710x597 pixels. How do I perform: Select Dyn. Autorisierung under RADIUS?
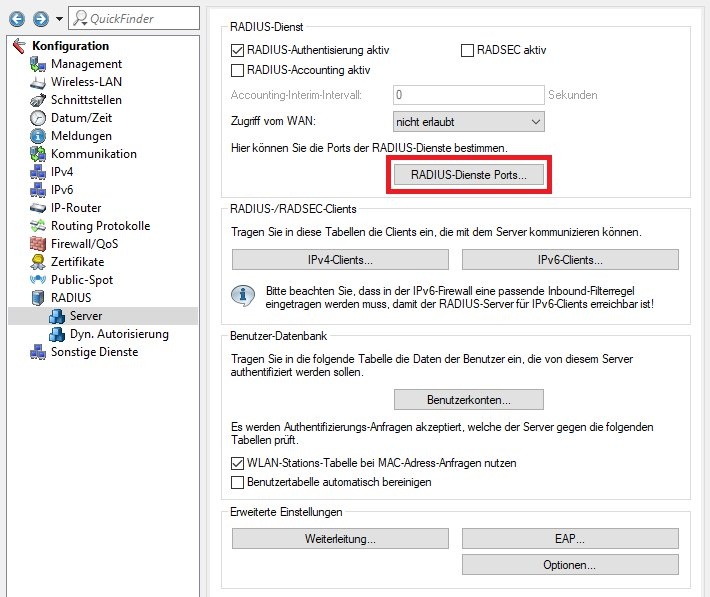pyautogui.click(x=118, y=334)
